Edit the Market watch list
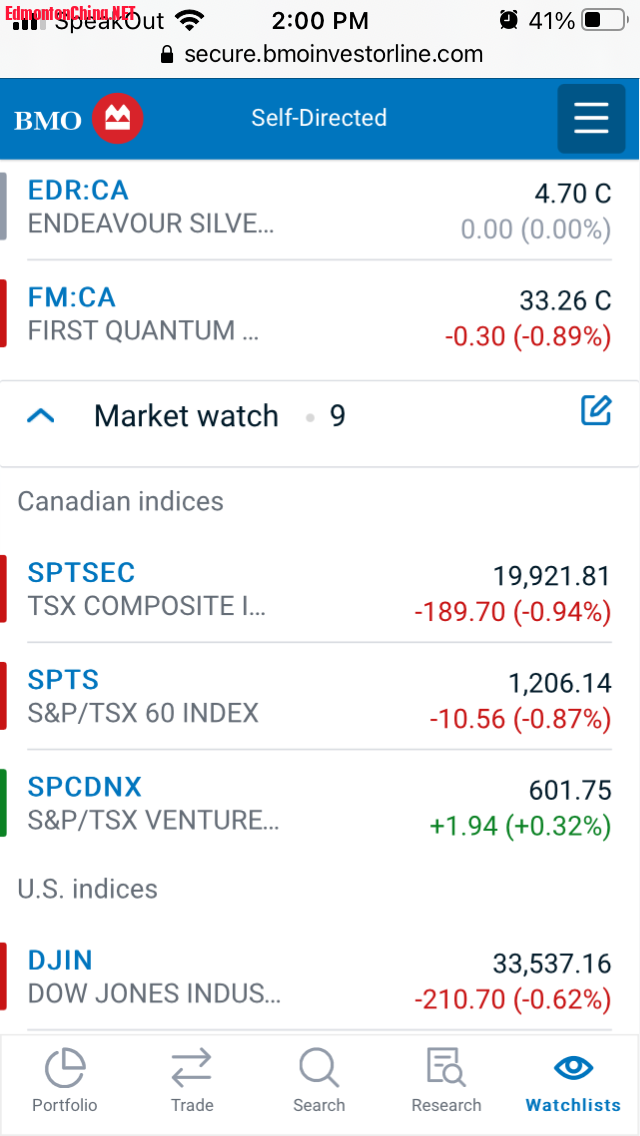The width and height of the screenshot is (640, 1136). pyautogui.click(x=596, y=410)
